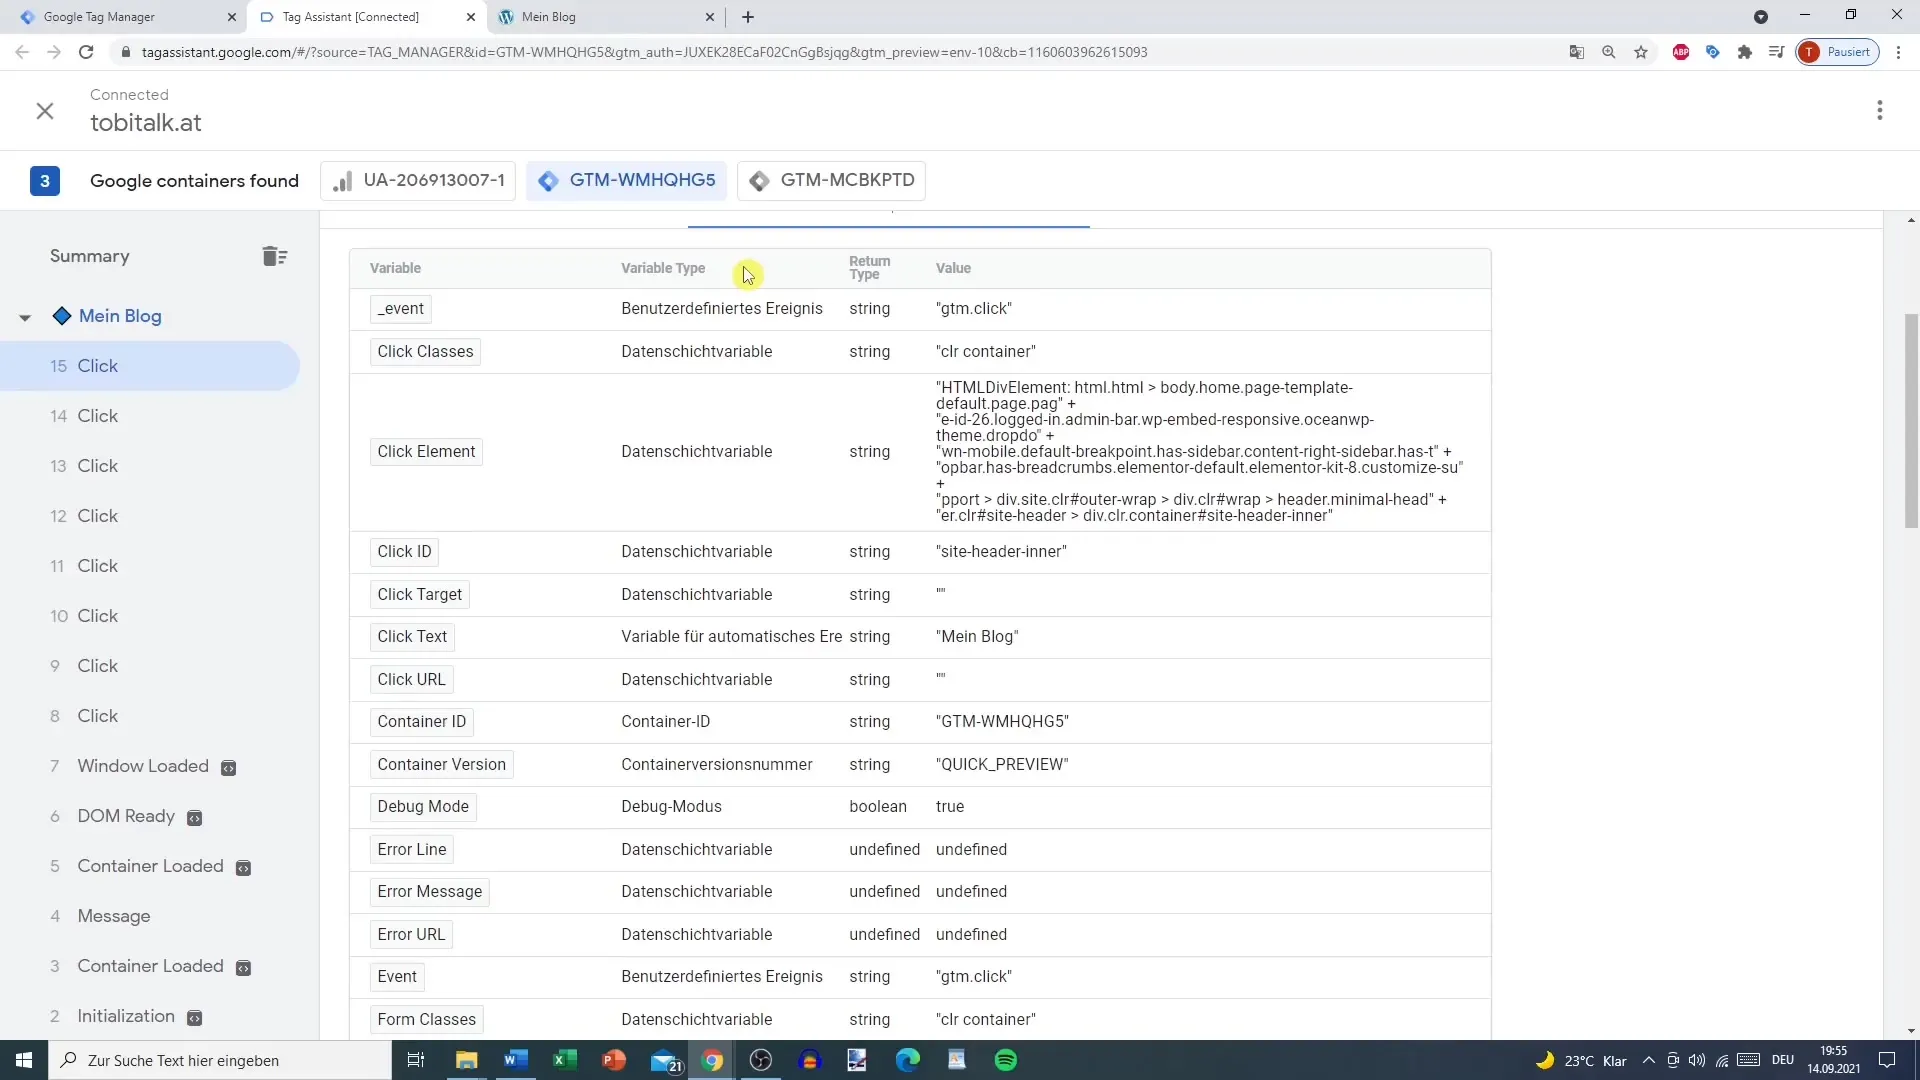Select event 10 Click
Viewport: 1920px width, 1080px height.
point(150,616)
